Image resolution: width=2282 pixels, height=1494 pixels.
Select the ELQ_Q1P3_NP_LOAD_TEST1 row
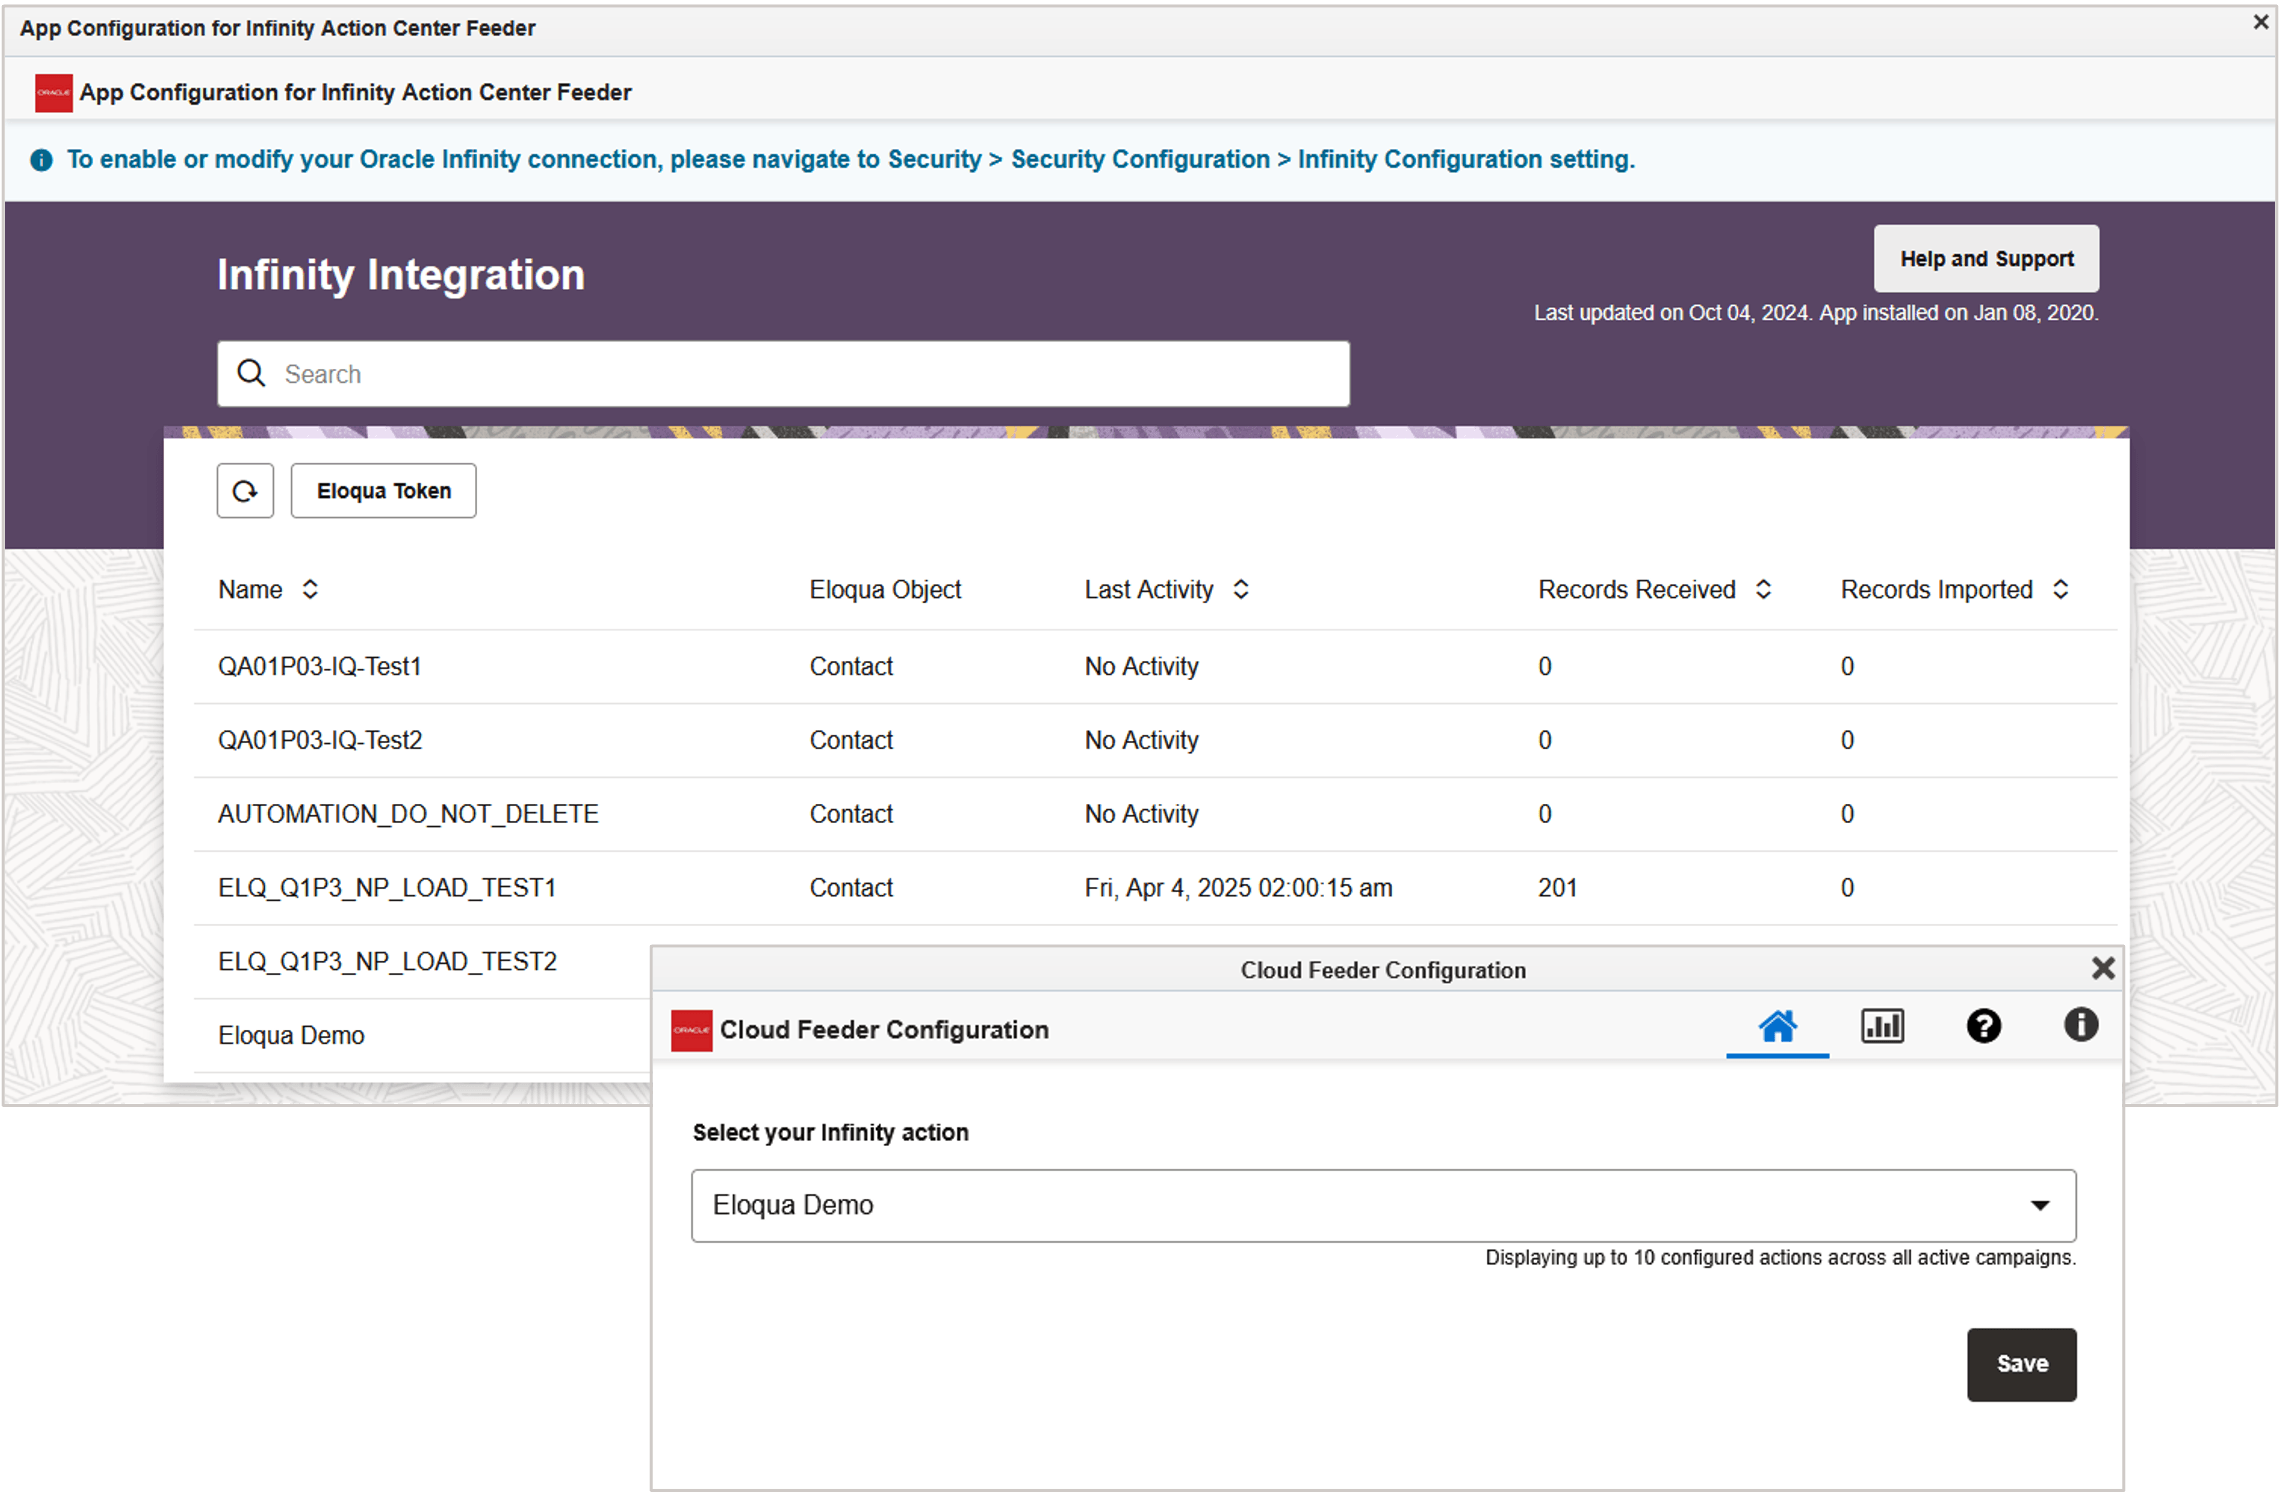pos(387,888)
